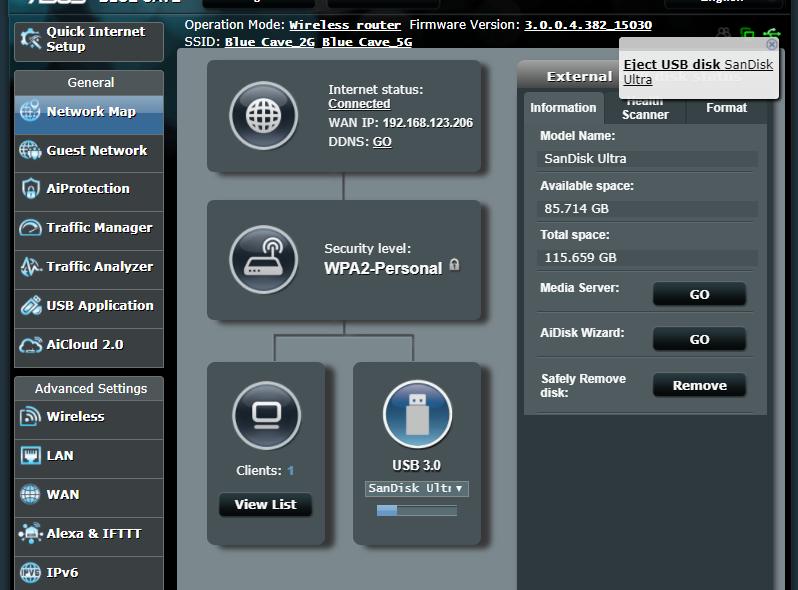Viewport: 798px width, 590px height.
Task: Click the WAN IP 192.168.123.206 text
Action: [401, 123]
